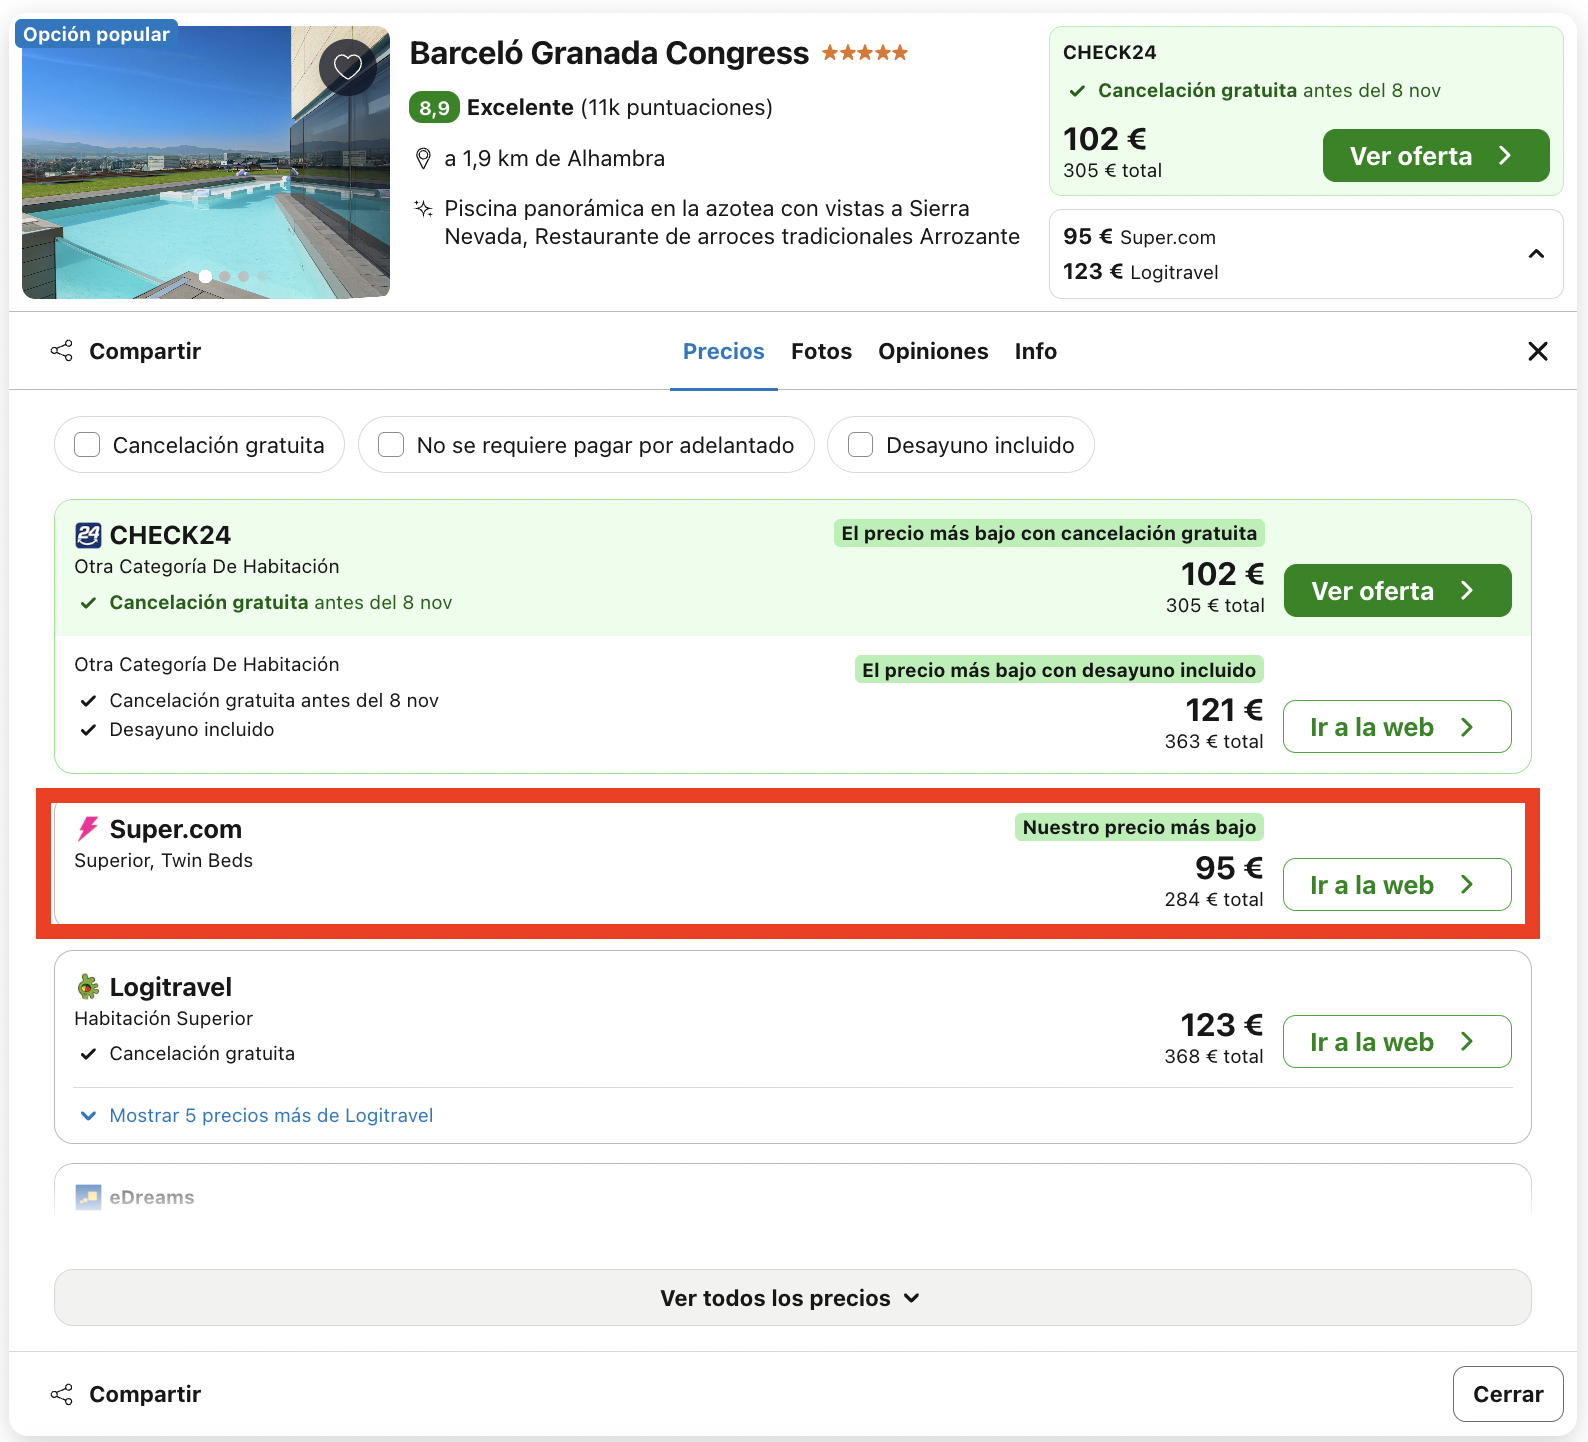Screen dimensions: 1588x1442
Task: Enable No se requiere pagar por adelantado
Action: (x=391, y=445)
